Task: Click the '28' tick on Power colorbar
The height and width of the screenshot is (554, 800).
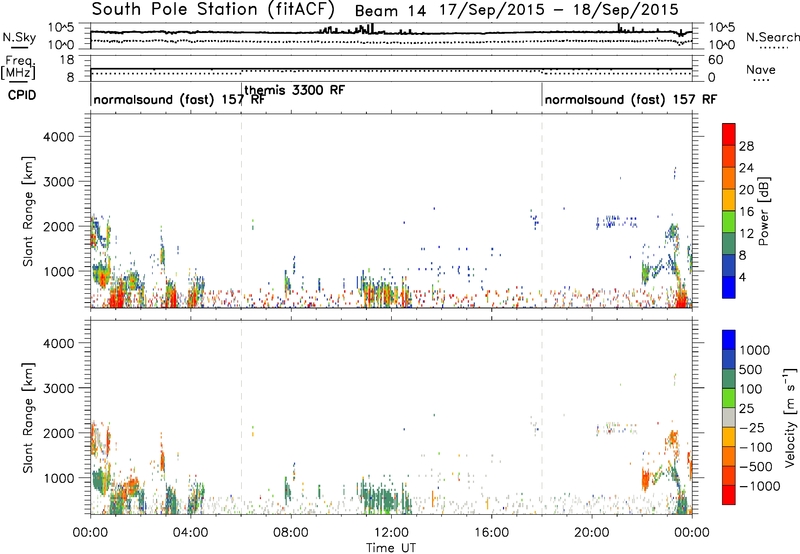Action: 746,146
